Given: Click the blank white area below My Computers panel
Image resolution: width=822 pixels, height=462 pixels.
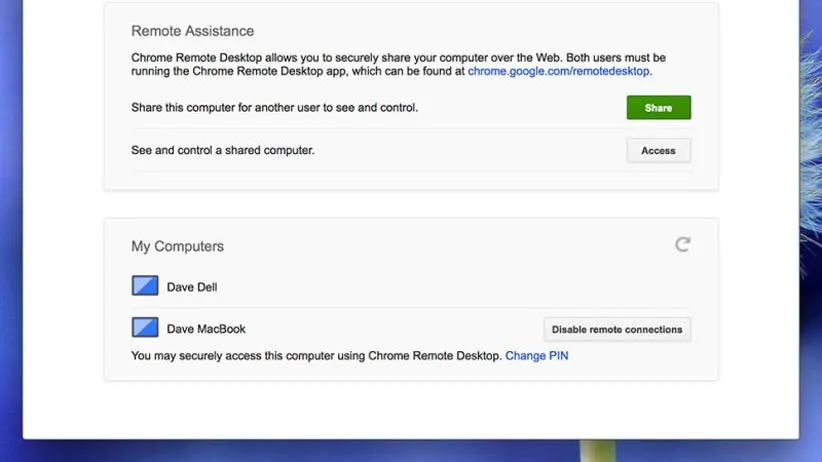Looking at the screenshot, I should coord(410,410).
